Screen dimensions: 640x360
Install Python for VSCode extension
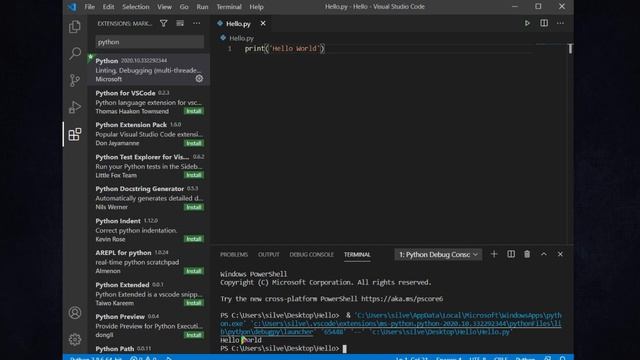(x=194, y=111)
